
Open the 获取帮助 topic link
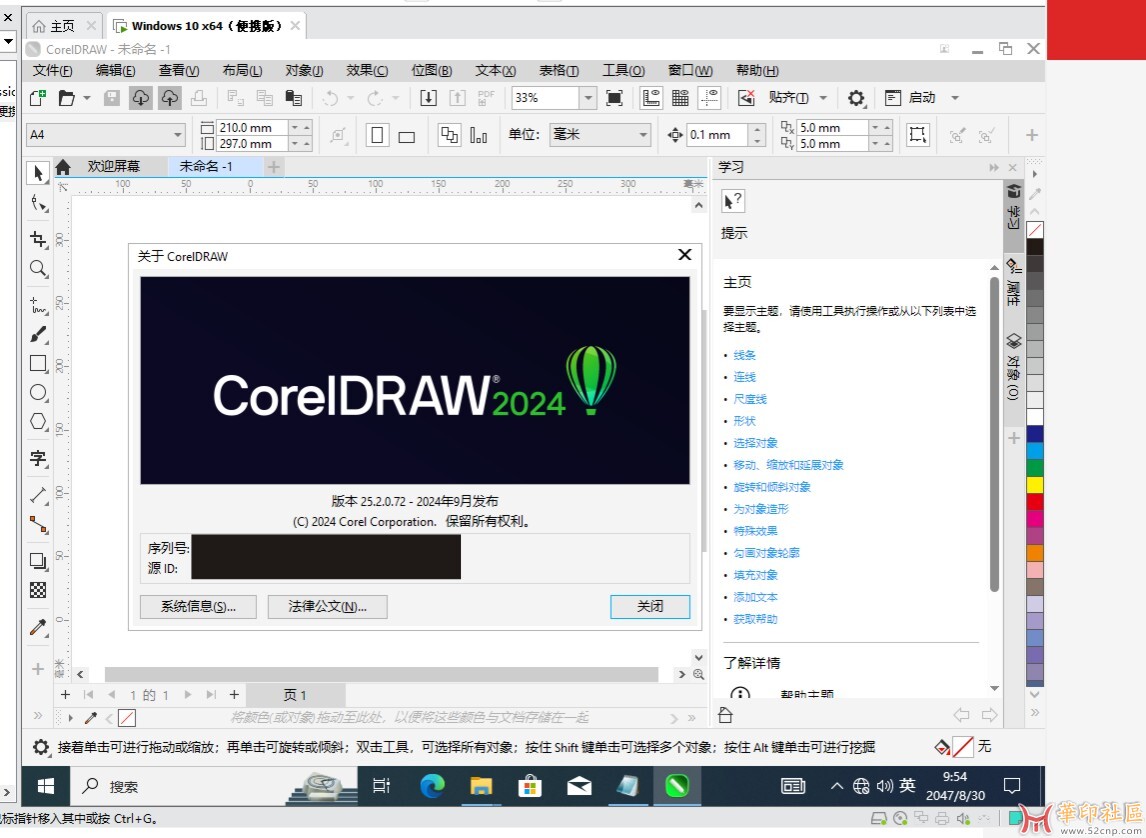756,619
